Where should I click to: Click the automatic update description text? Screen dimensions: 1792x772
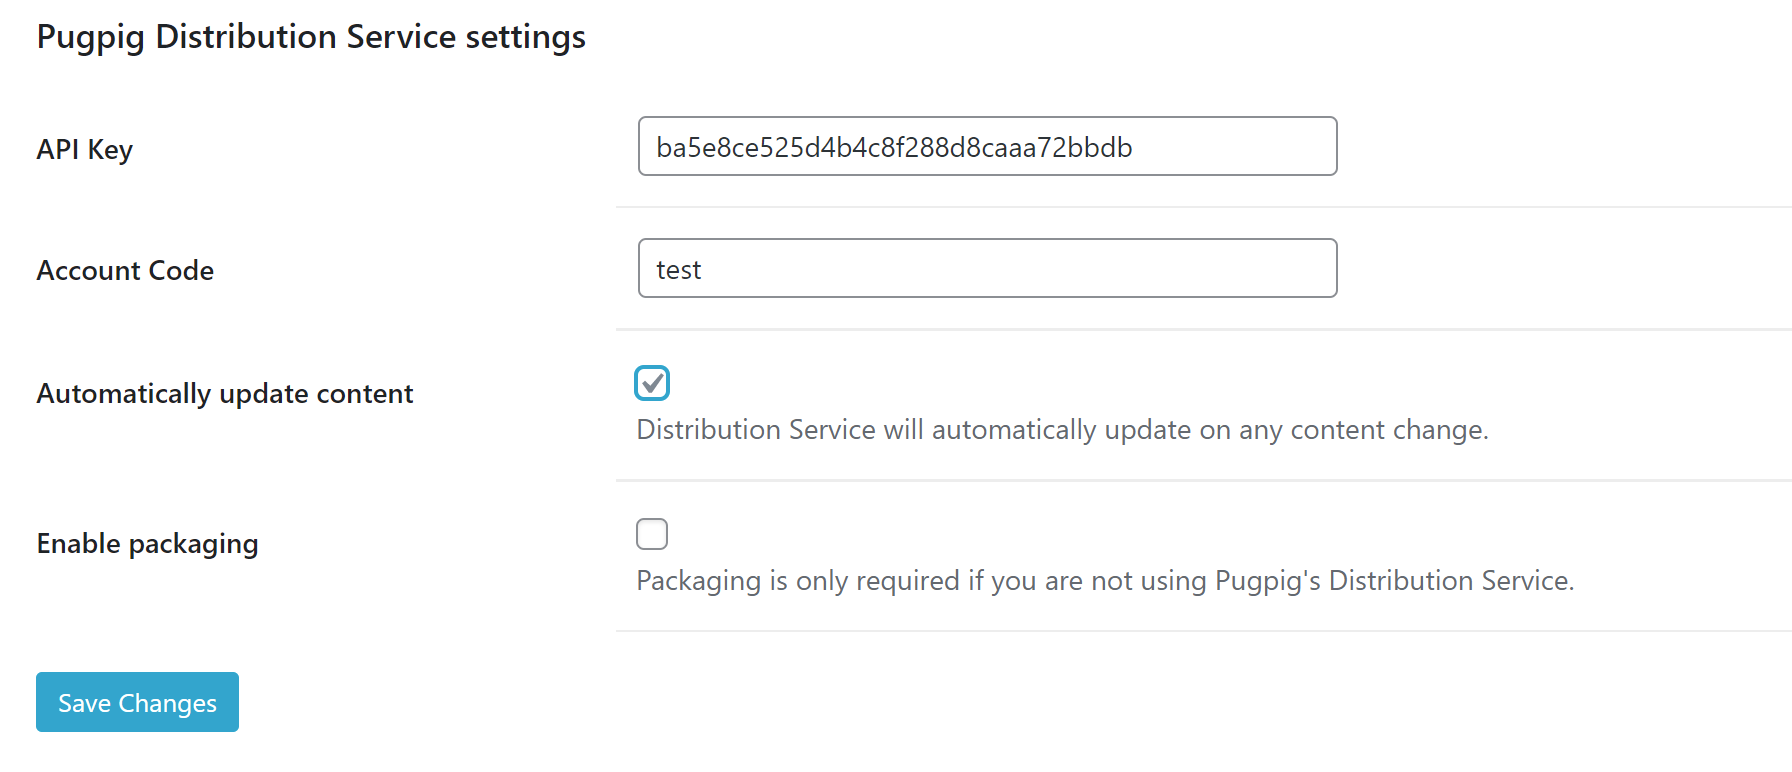1062,430
